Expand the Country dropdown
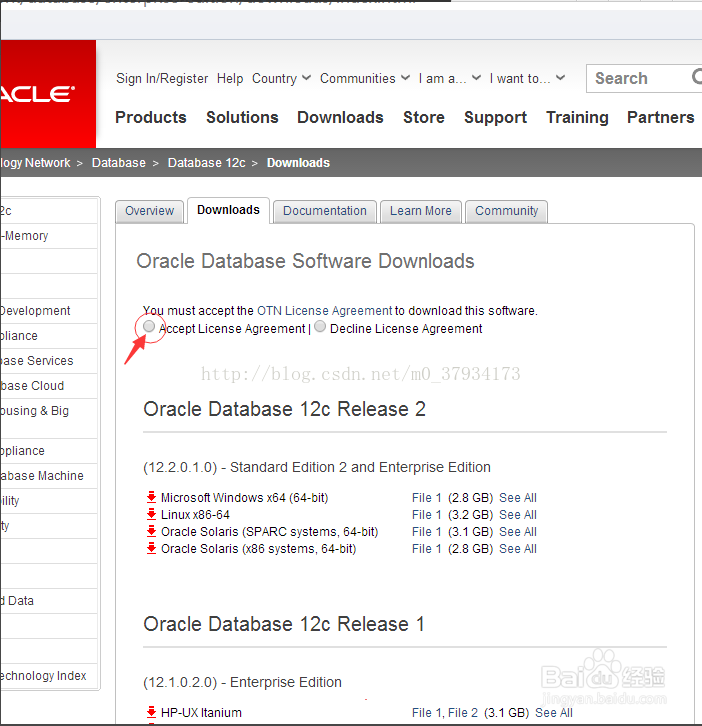Viewport: 702px width, 726px height. (x=281, y=78)
